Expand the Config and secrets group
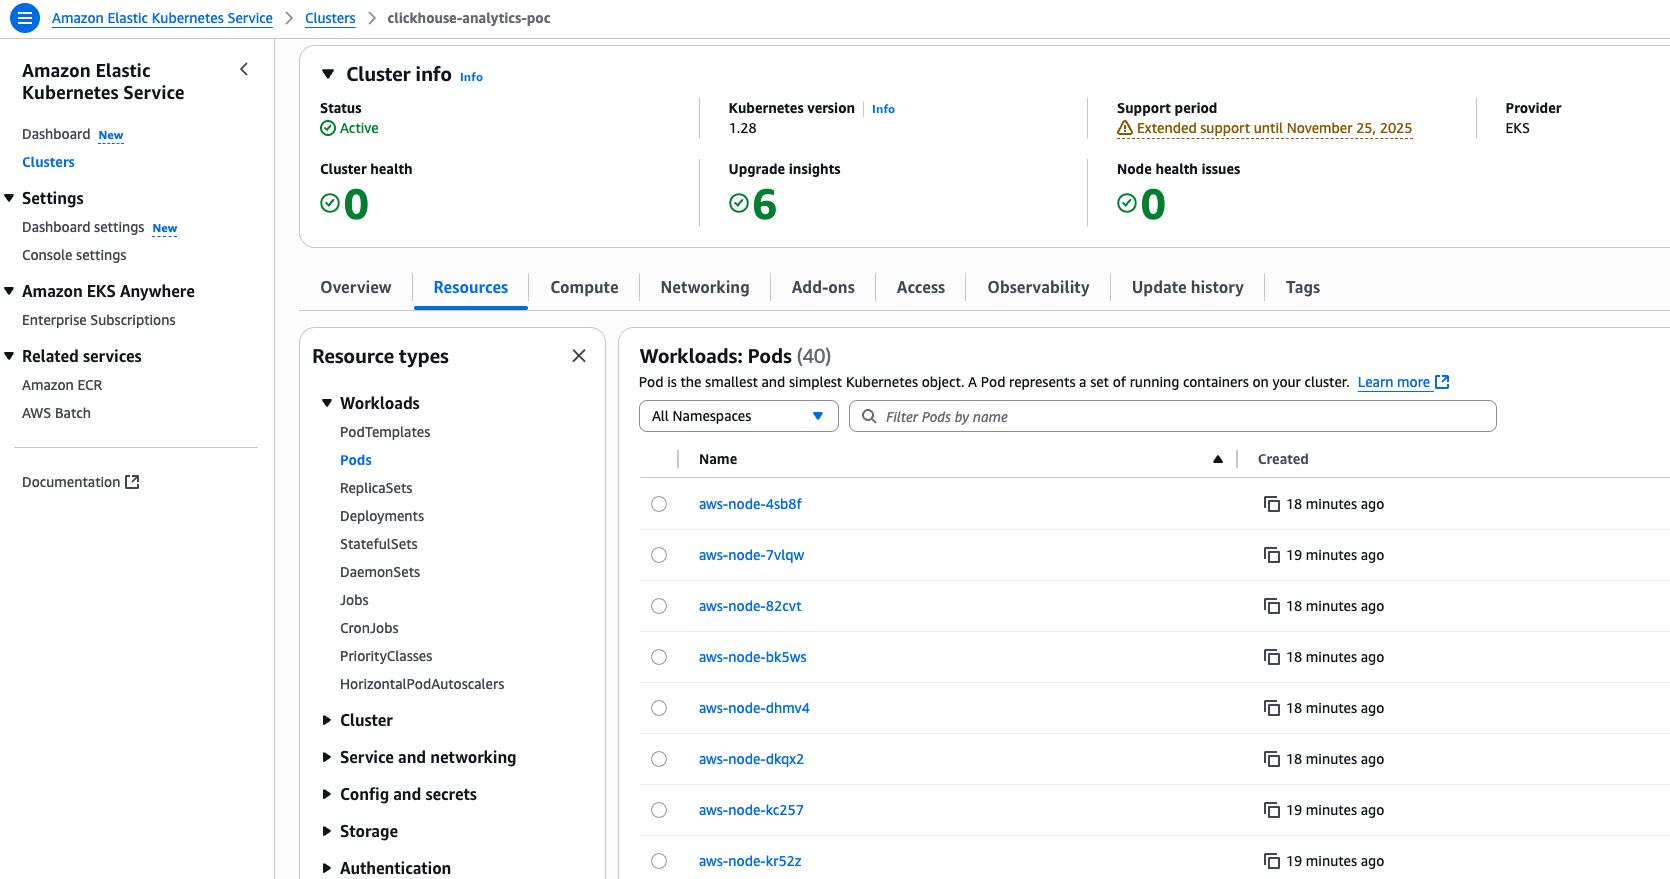Screen dimensions: 1670x879 point(326,794)
